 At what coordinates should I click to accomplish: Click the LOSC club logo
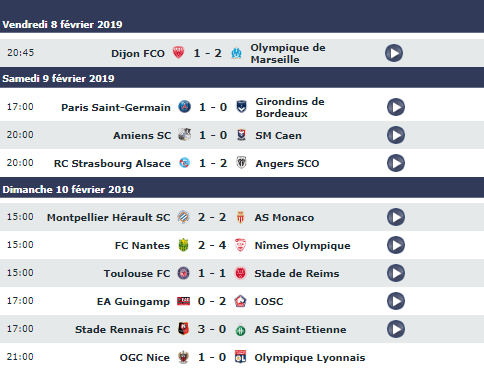tap(240, 301)
